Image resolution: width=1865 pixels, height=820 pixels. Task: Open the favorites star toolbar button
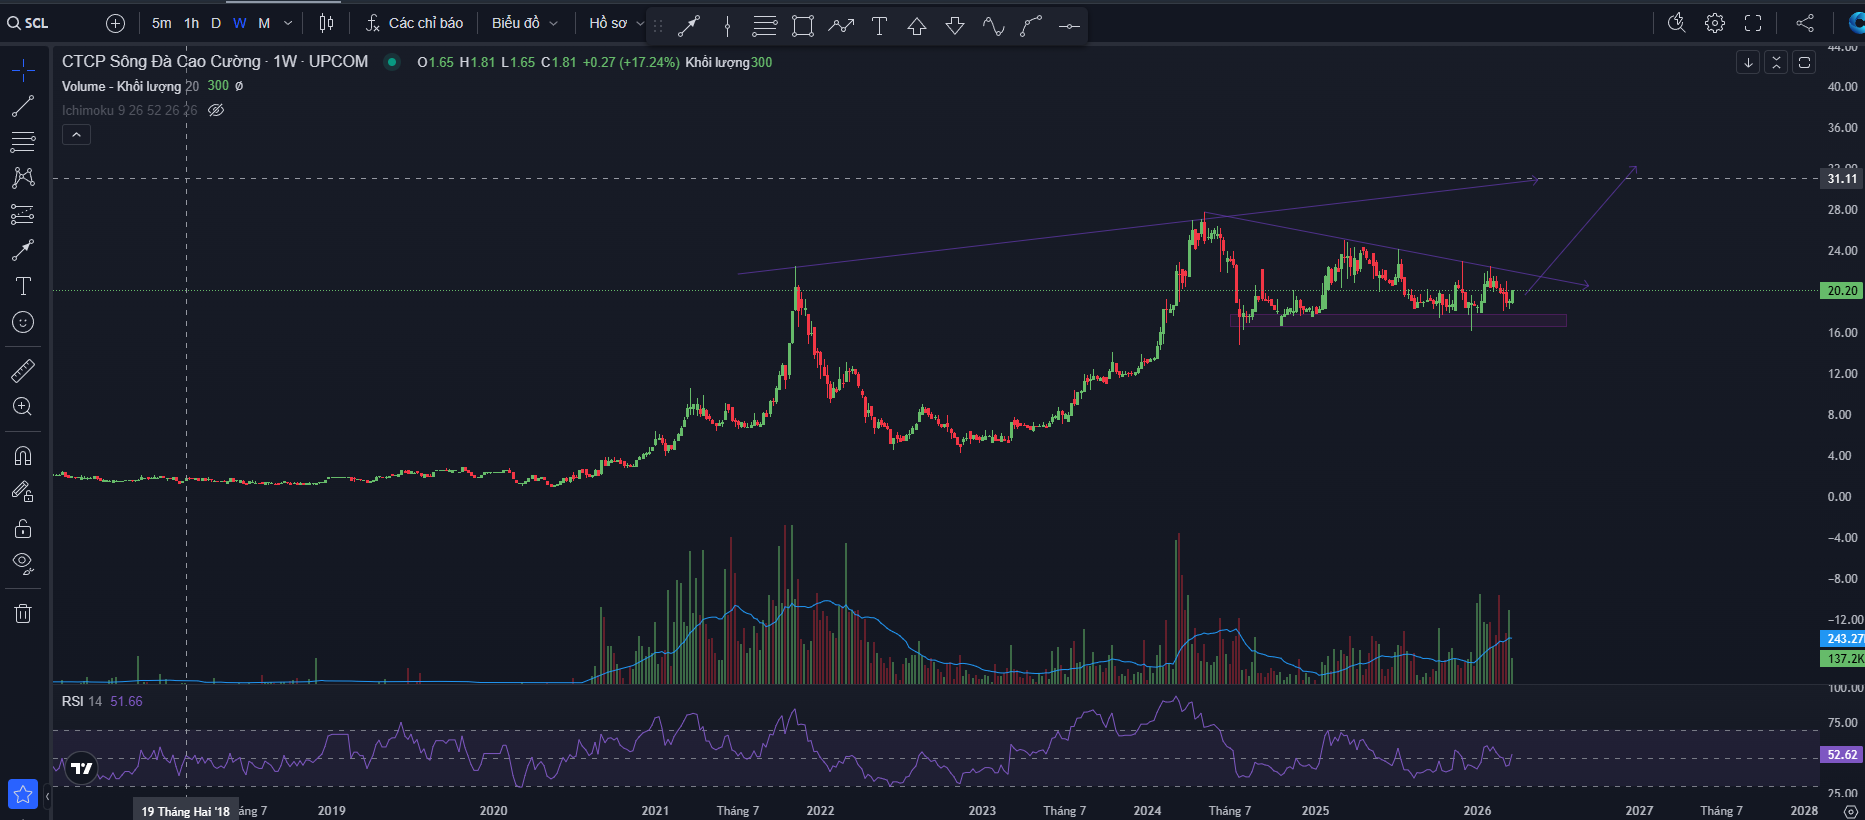point(23,795)
